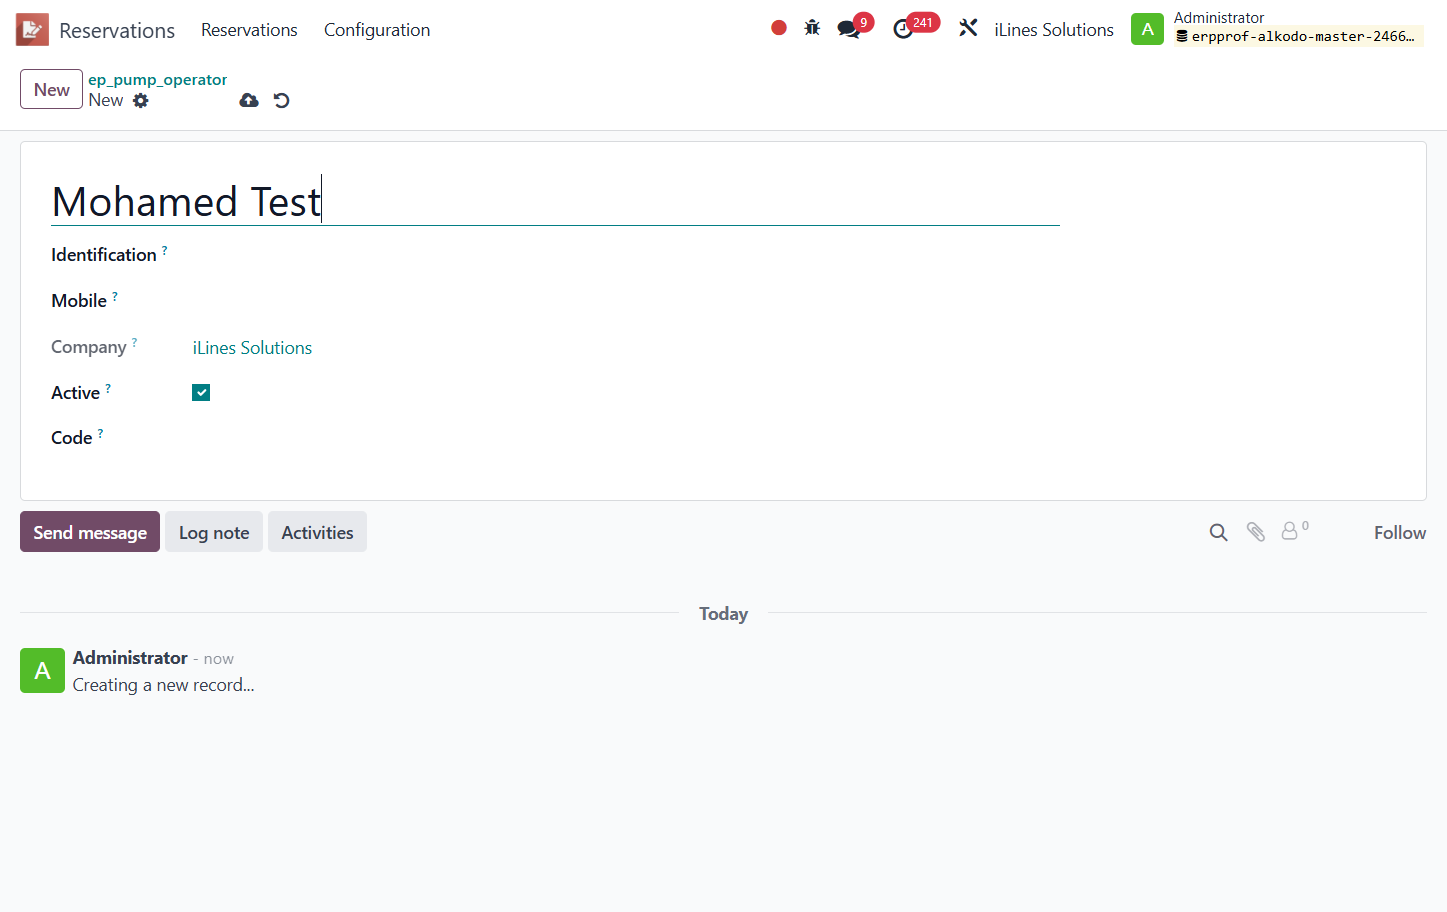This screenshot has width=1447, height=912.
Task: Click the Mohamed Test name field
Action: pos(555,201)
